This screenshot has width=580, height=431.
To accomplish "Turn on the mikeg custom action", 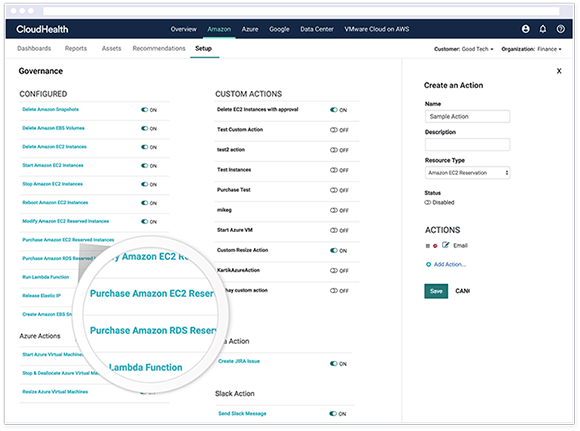I will pyautogui.click(x=334, y=210).
